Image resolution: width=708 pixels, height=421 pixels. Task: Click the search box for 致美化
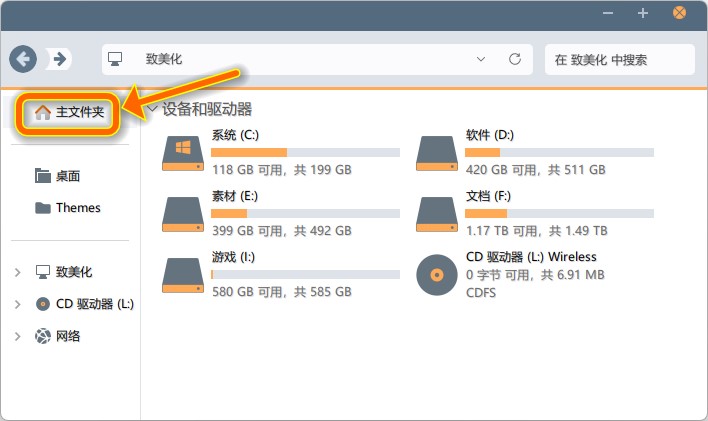(618, 59)
